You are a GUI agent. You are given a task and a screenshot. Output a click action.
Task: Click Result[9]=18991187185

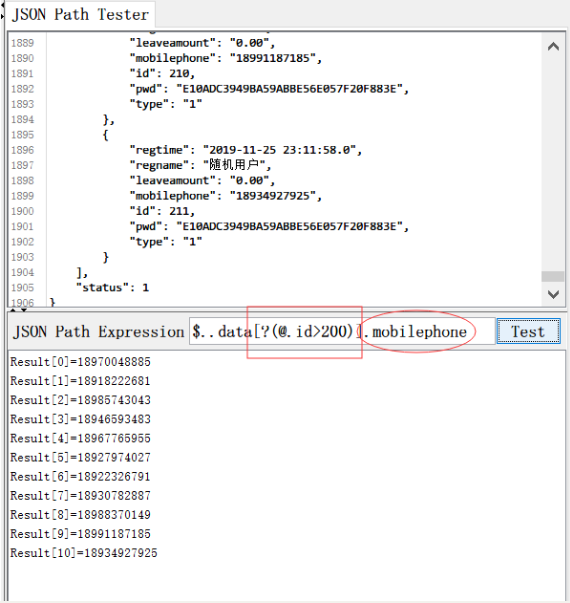pyautogui.click(x=80, y=534)
